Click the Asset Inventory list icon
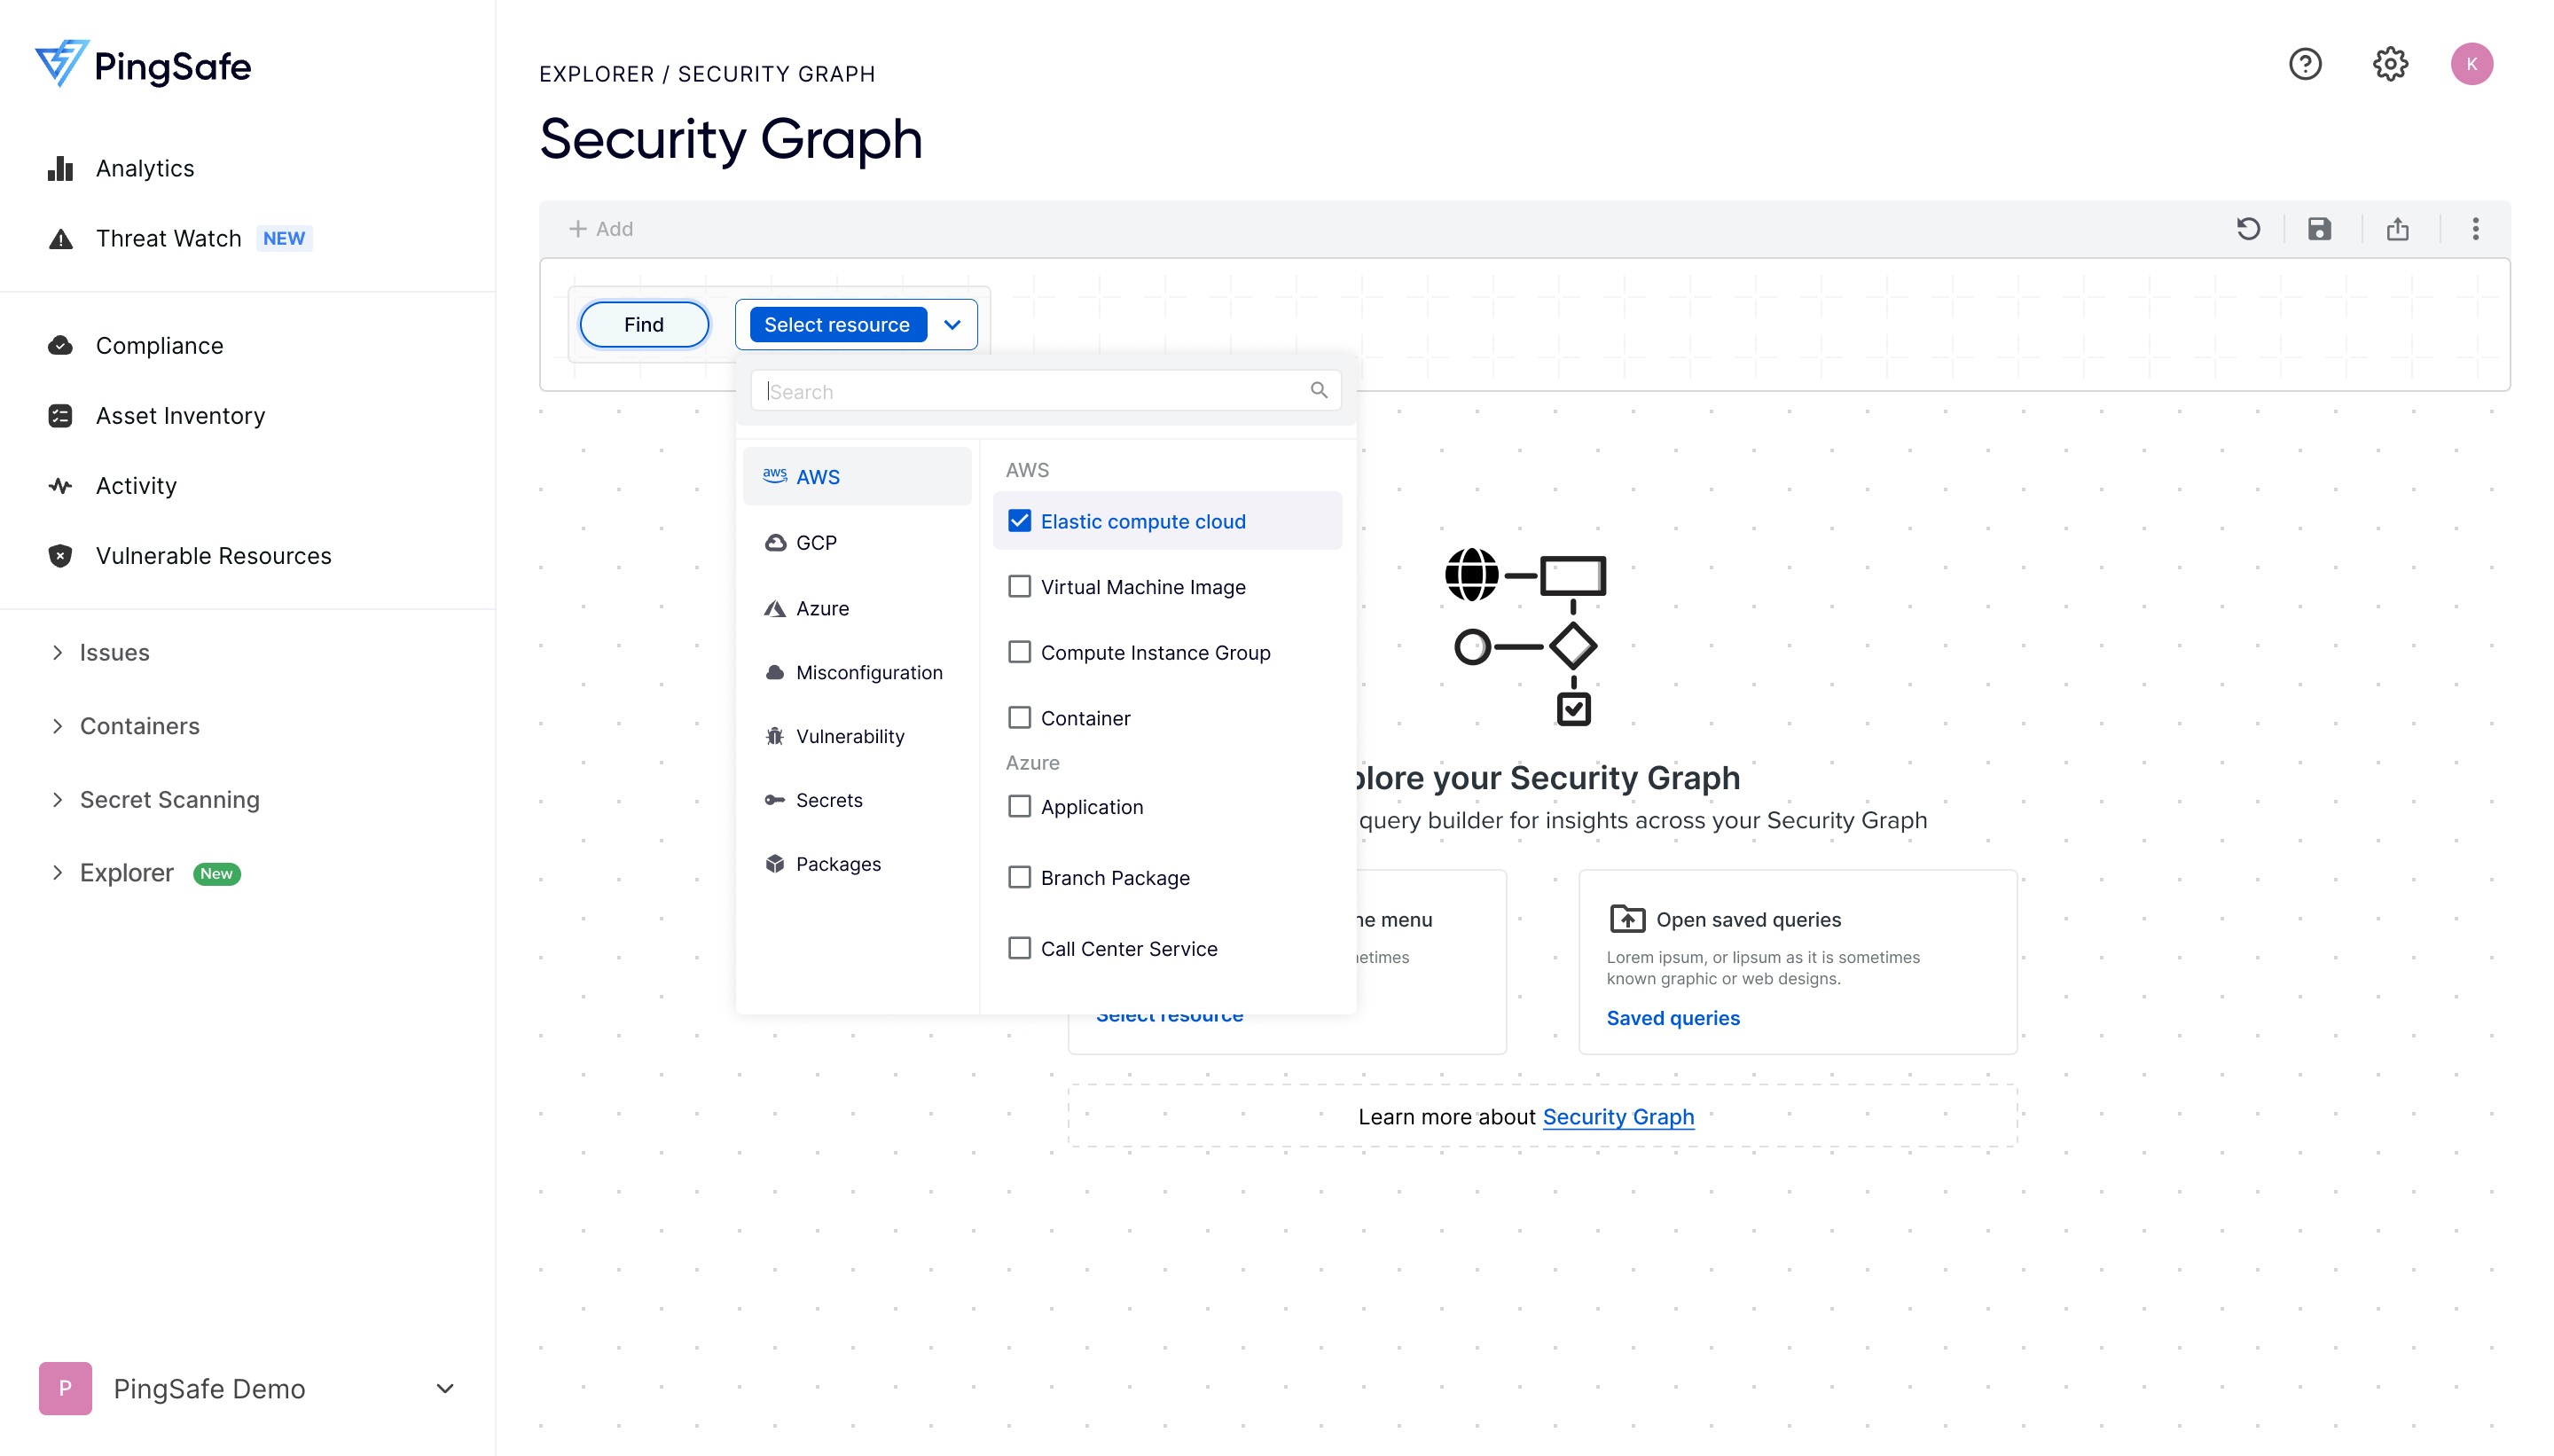 point(60,415)
